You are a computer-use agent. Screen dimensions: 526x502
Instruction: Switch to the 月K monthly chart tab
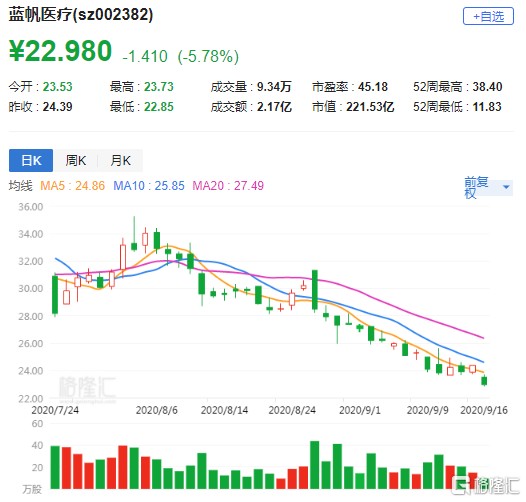(120, 160)
